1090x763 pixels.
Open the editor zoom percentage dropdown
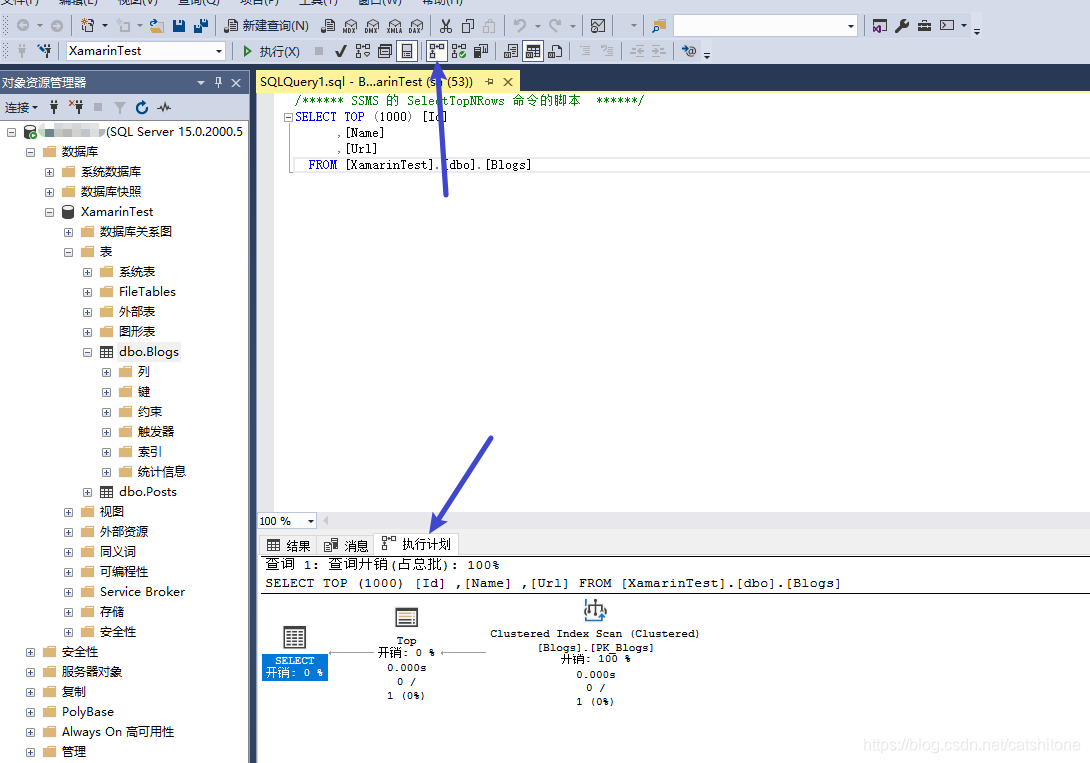pos(310,521)
